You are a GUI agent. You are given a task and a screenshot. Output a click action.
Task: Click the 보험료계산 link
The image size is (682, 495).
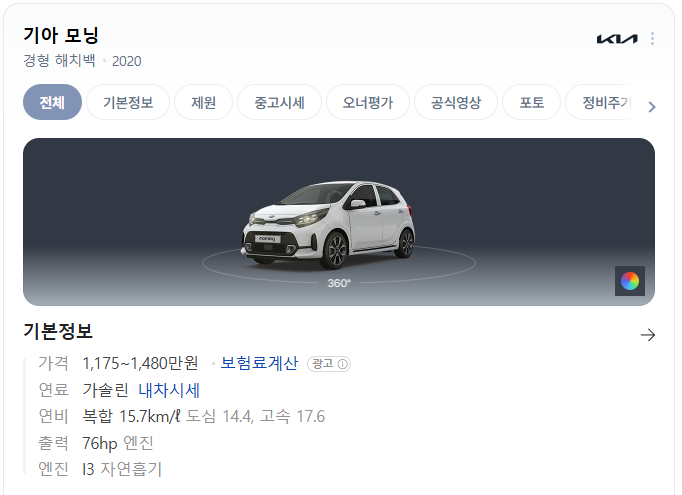[x=259, y=363]
